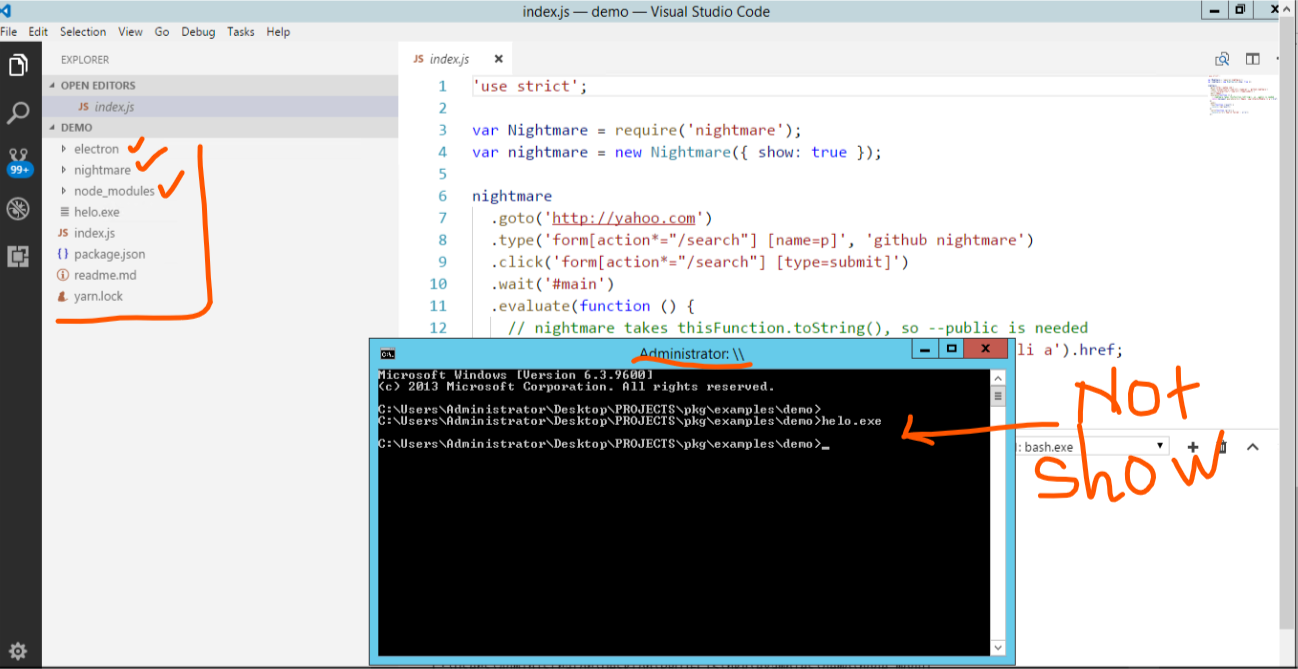Create a new terminal with the plus icon
This screenshot has width=1298, height=669.
(1192, 446)
